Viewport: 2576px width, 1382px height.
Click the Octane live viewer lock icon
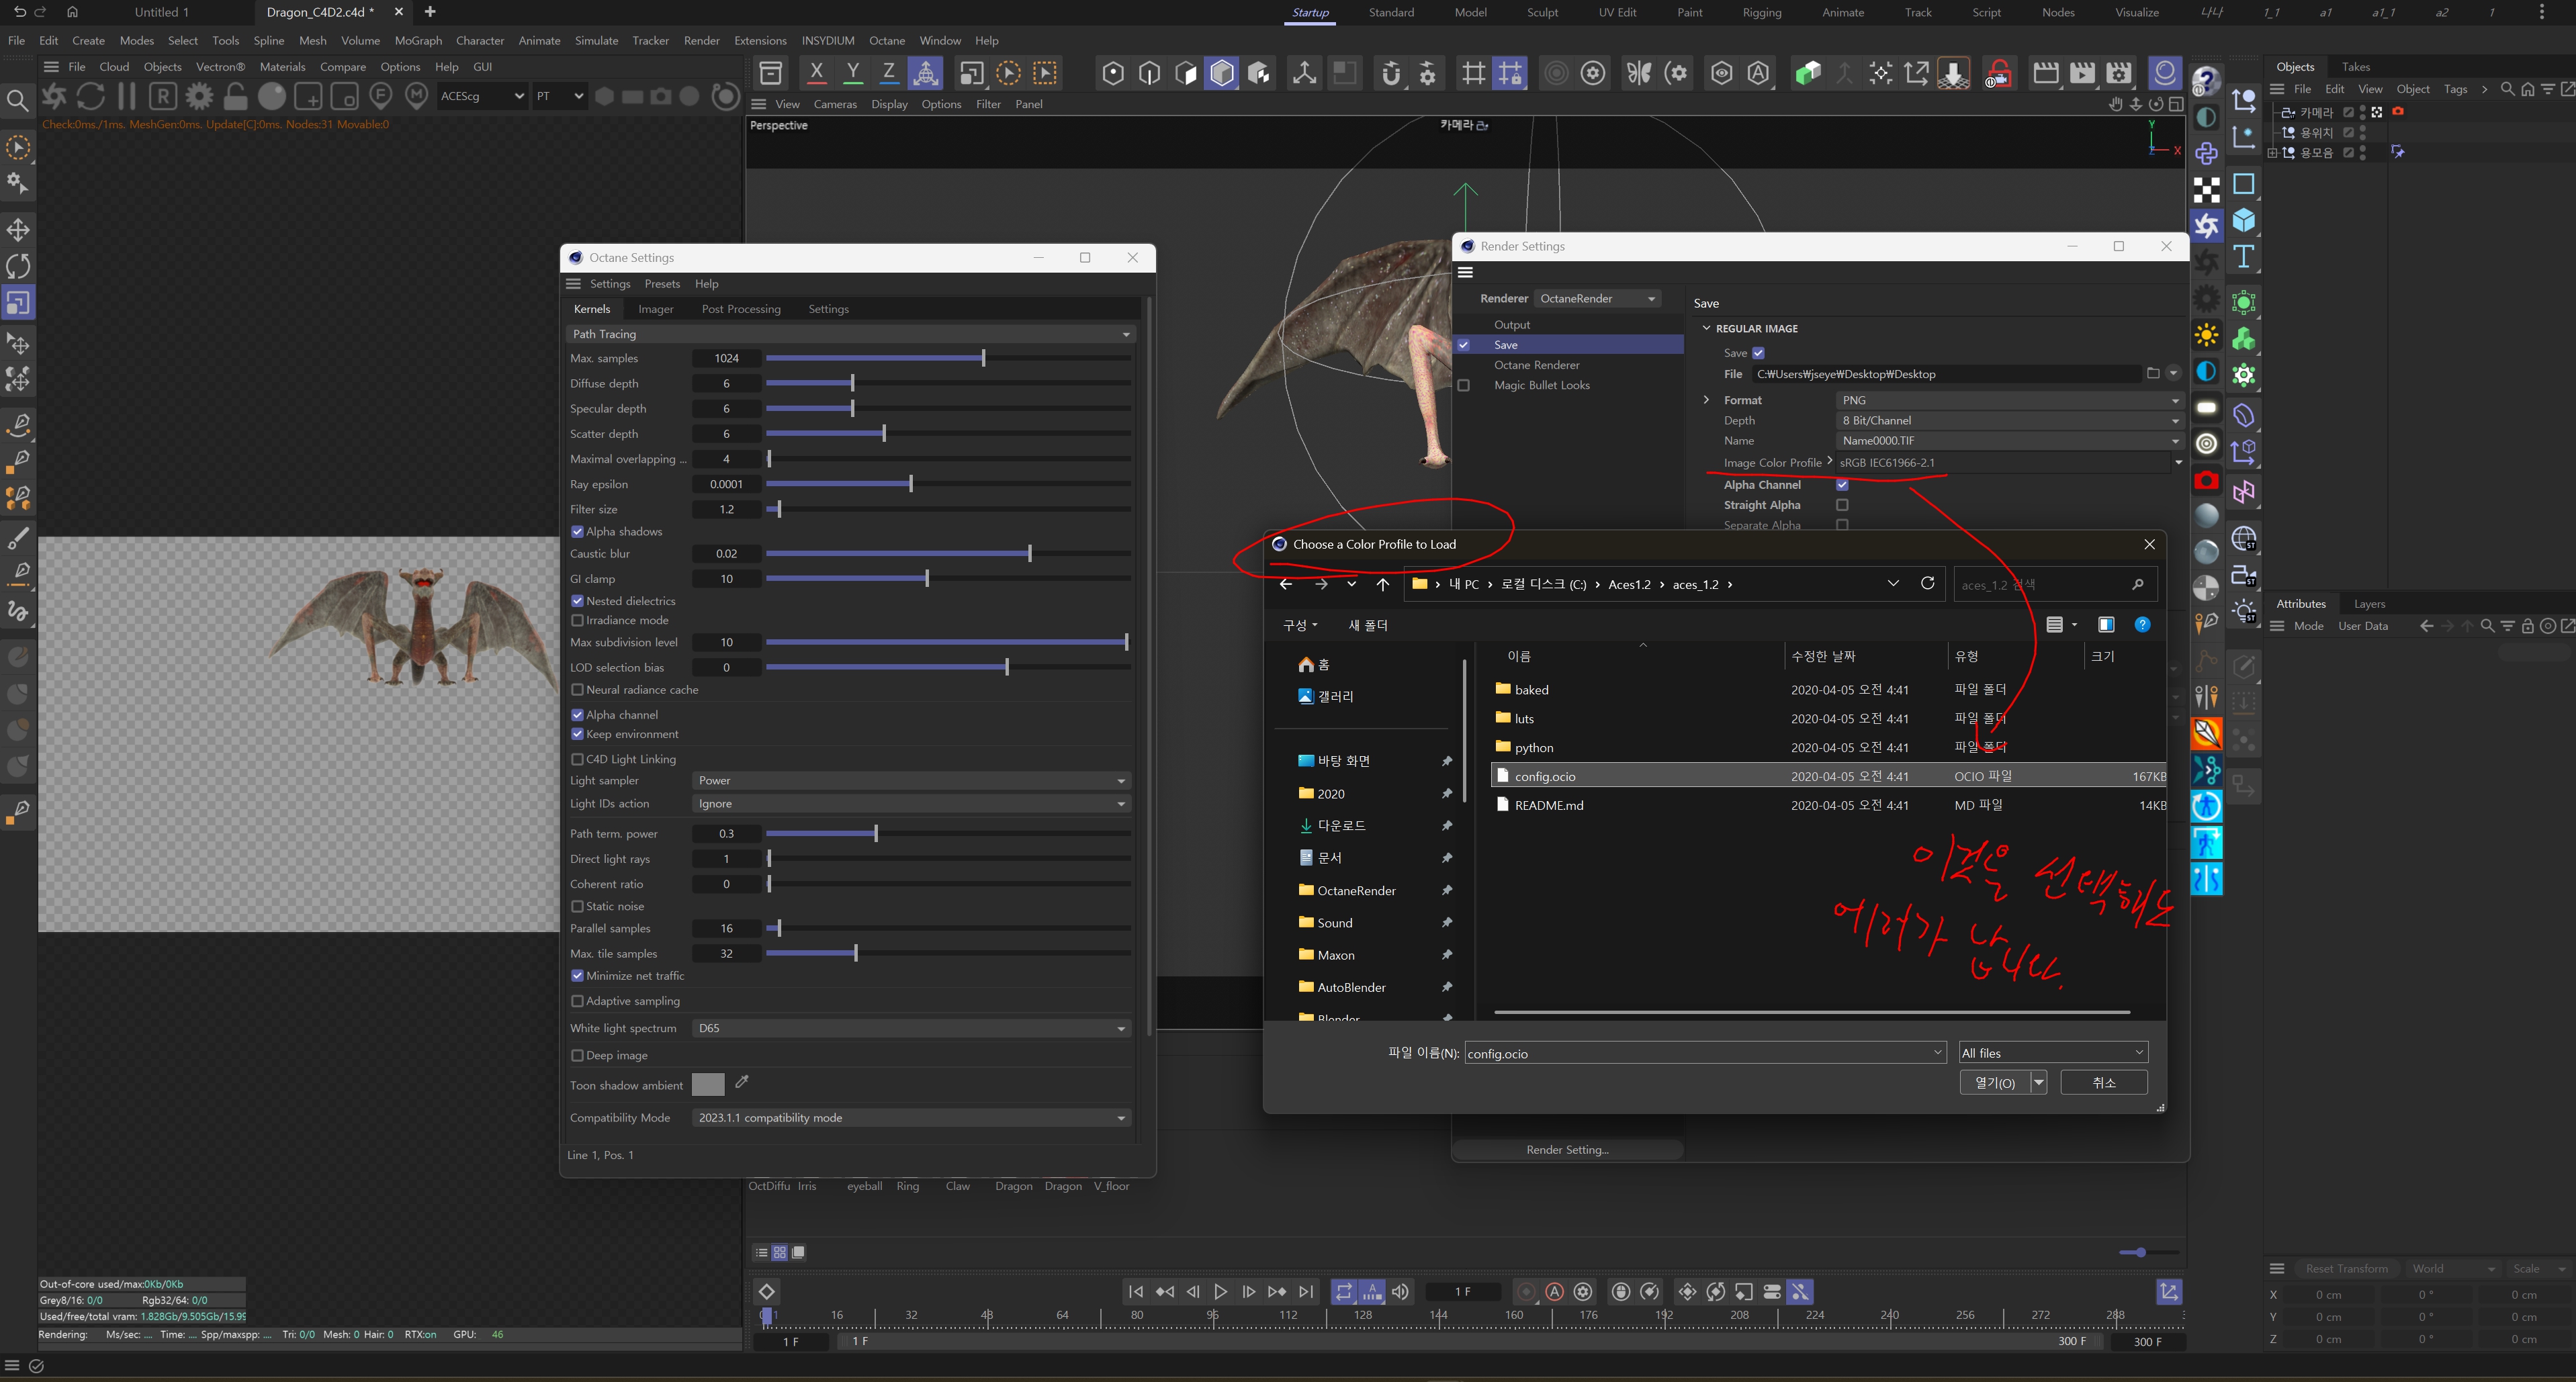tap(235, 96)
